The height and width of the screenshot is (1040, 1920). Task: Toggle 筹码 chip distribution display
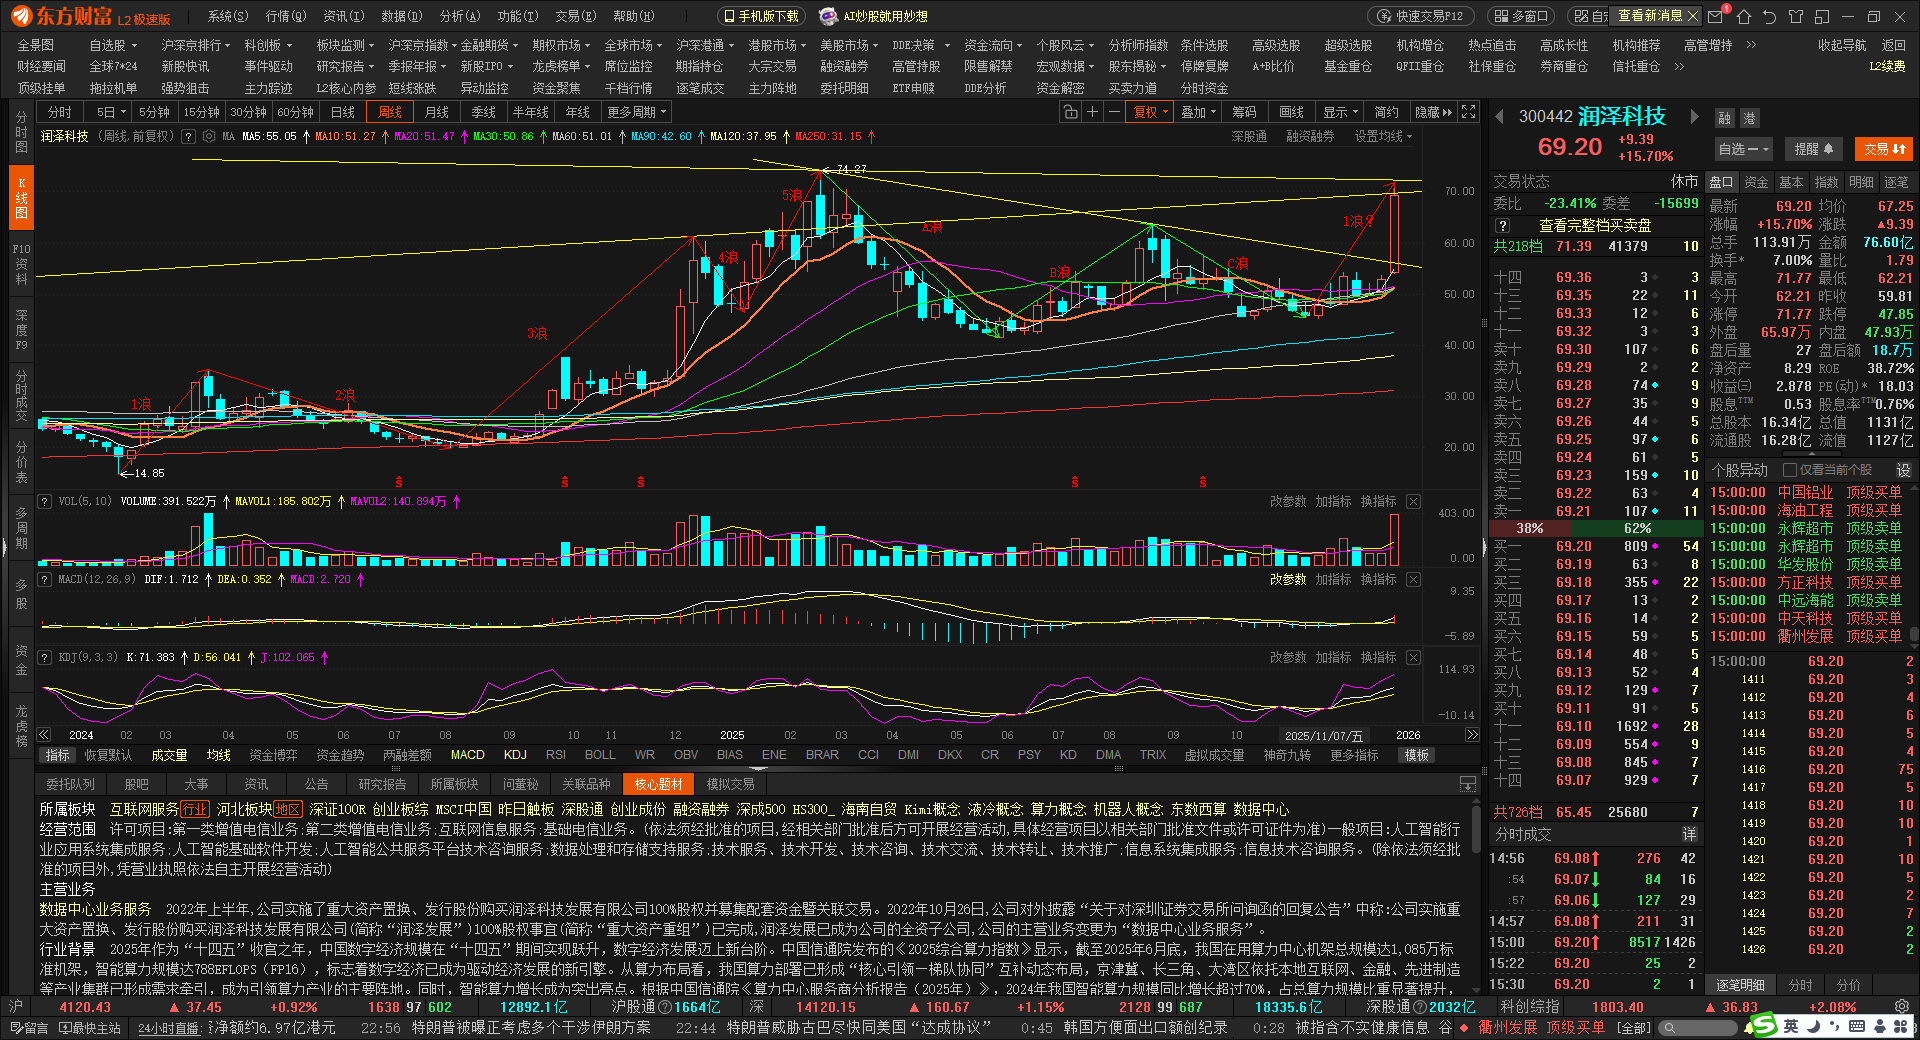pos(1244,112)
